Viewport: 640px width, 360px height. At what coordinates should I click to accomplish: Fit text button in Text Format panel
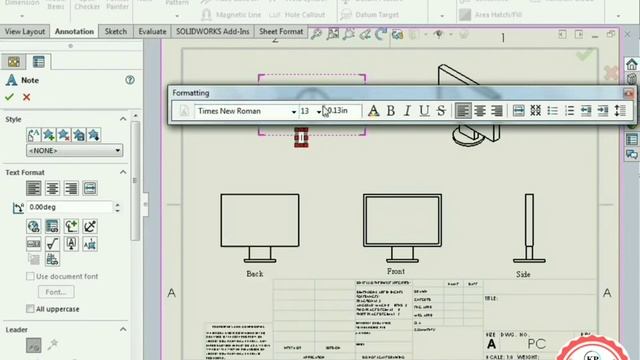90,188
